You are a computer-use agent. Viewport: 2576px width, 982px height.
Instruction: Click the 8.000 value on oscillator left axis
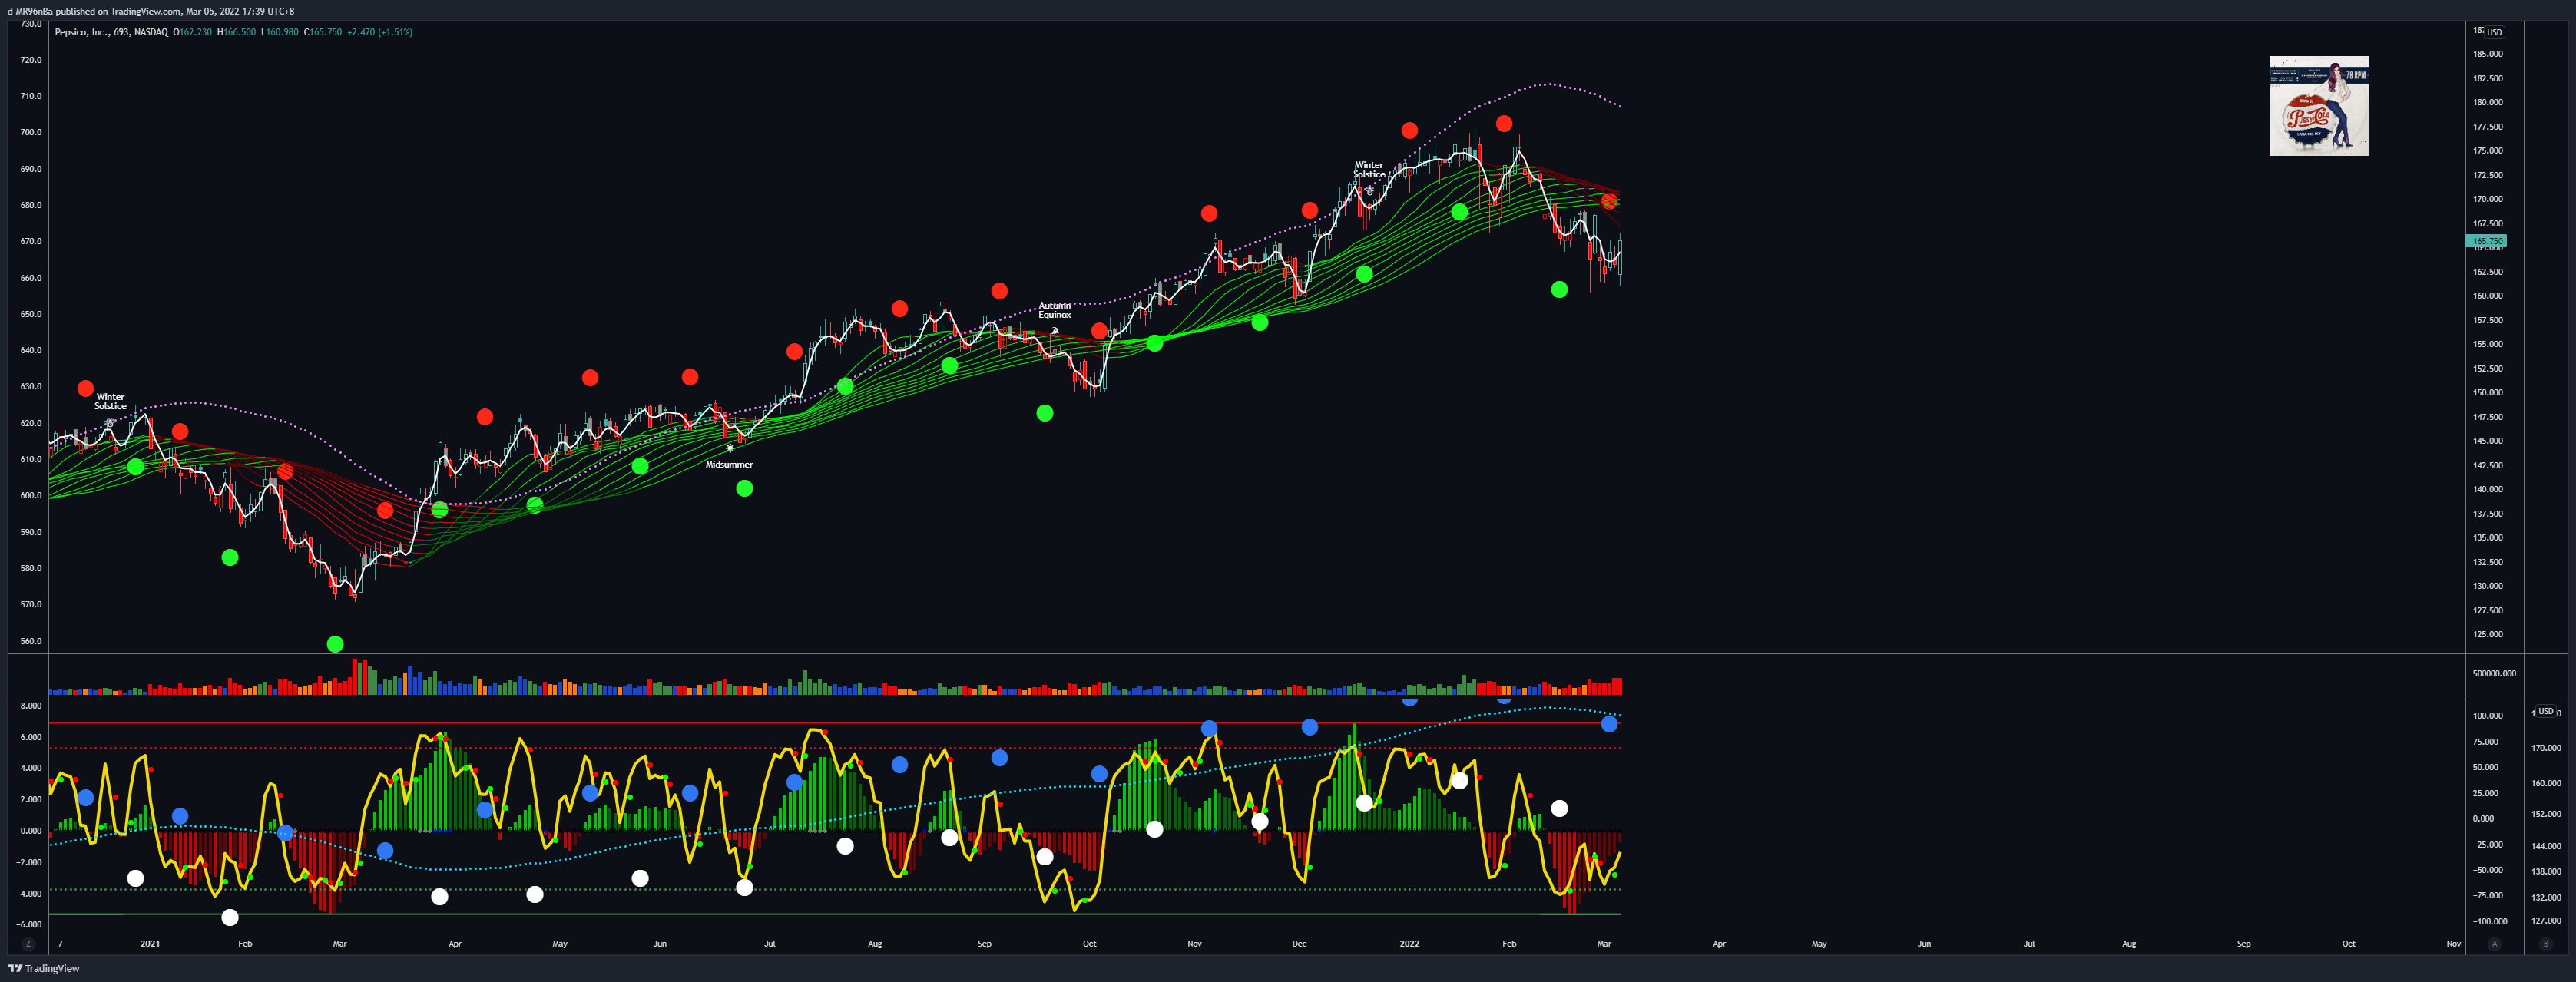coord(31,706)
